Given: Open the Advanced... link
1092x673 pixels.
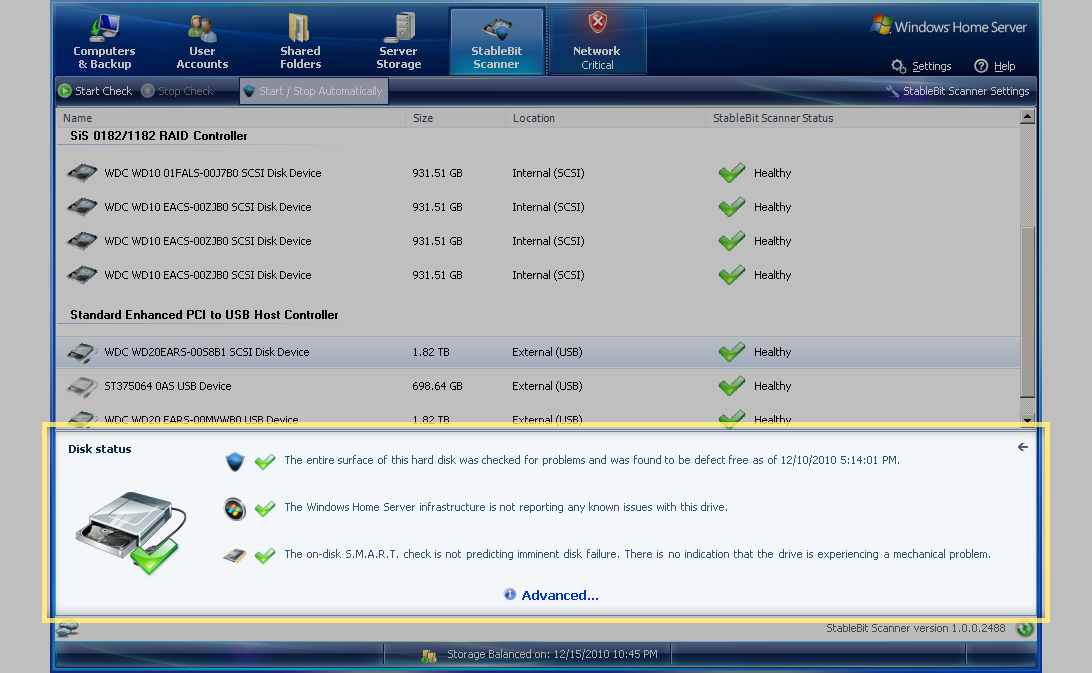Looking at the screenshot, I should [x=560, y=595].
